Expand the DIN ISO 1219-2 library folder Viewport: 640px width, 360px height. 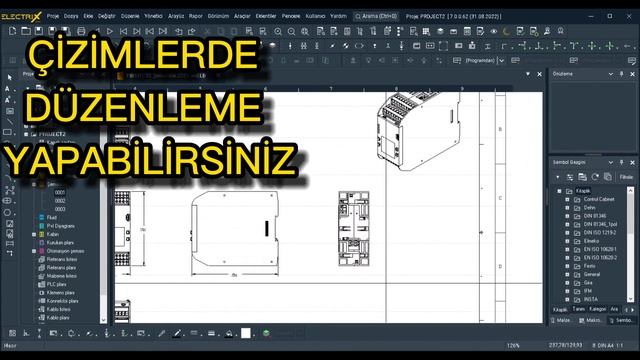tap(567, 233)
